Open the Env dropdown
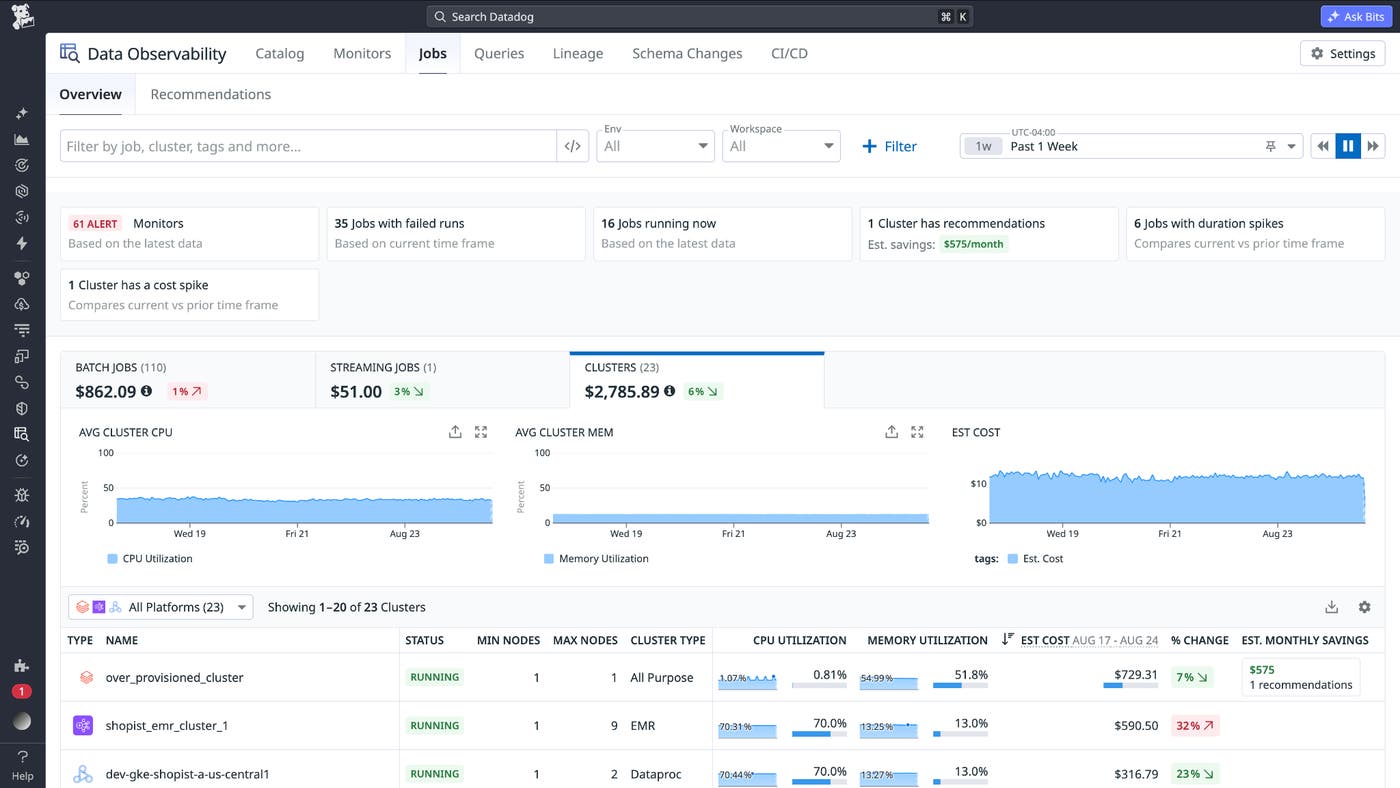 tap(655, 146)
